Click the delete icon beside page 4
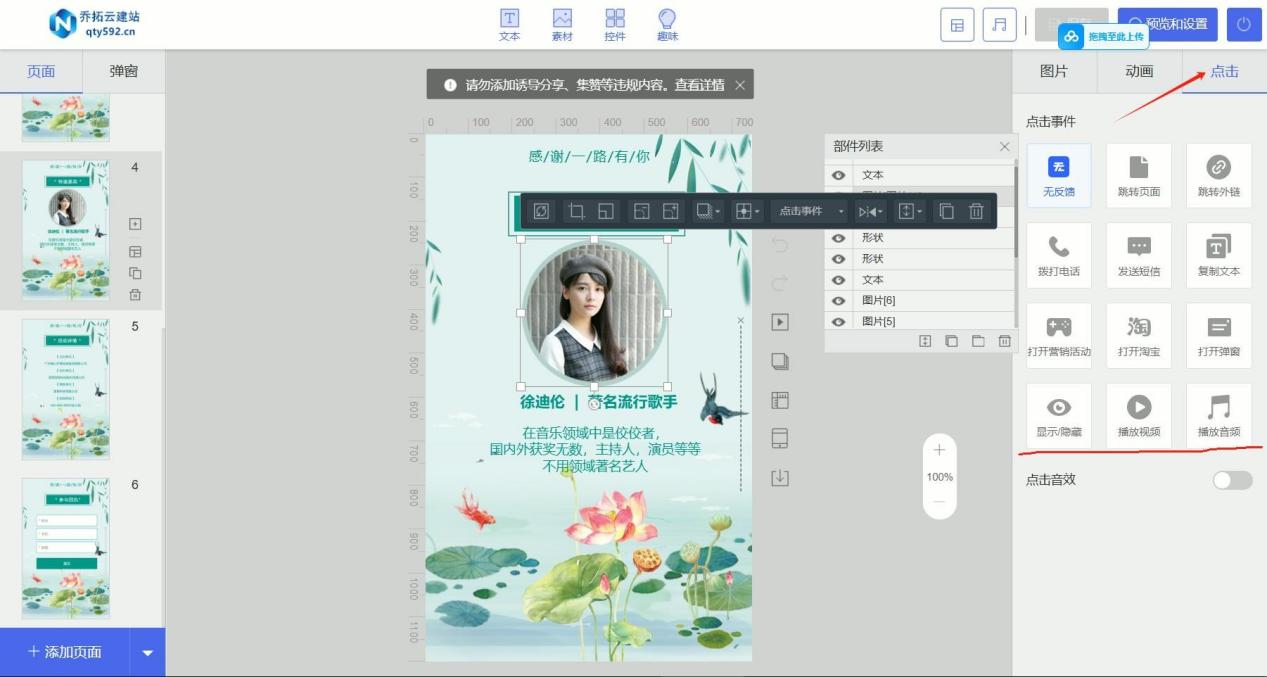1267x677 pixels. pos(135,294)
